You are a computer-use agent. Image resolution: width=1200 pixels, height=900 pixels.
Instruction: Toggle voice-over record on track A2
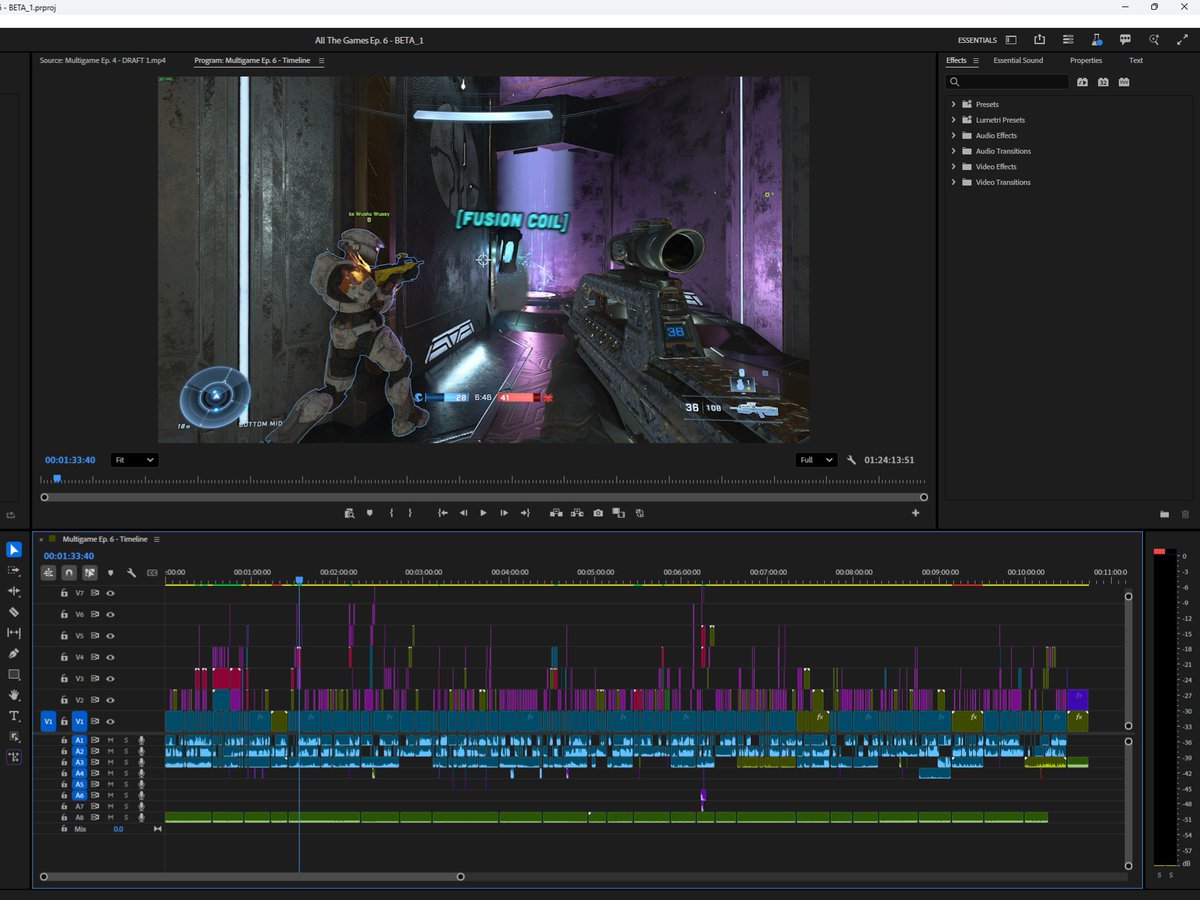pos(141,751)
